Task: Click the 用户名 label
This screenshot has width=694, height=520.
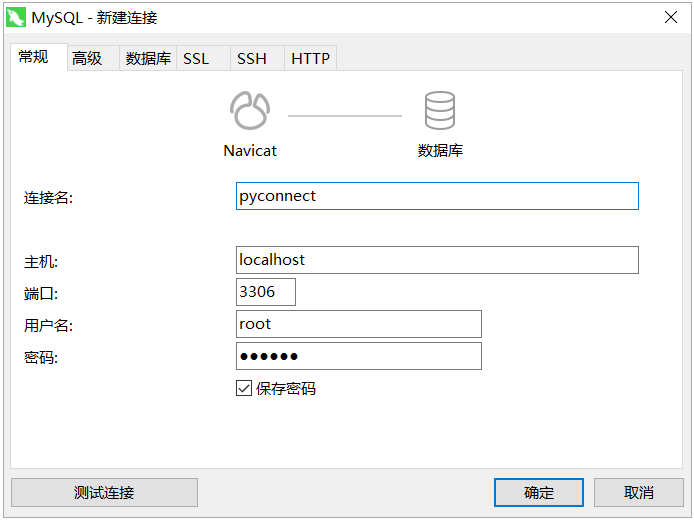Action: pos(48,326)
